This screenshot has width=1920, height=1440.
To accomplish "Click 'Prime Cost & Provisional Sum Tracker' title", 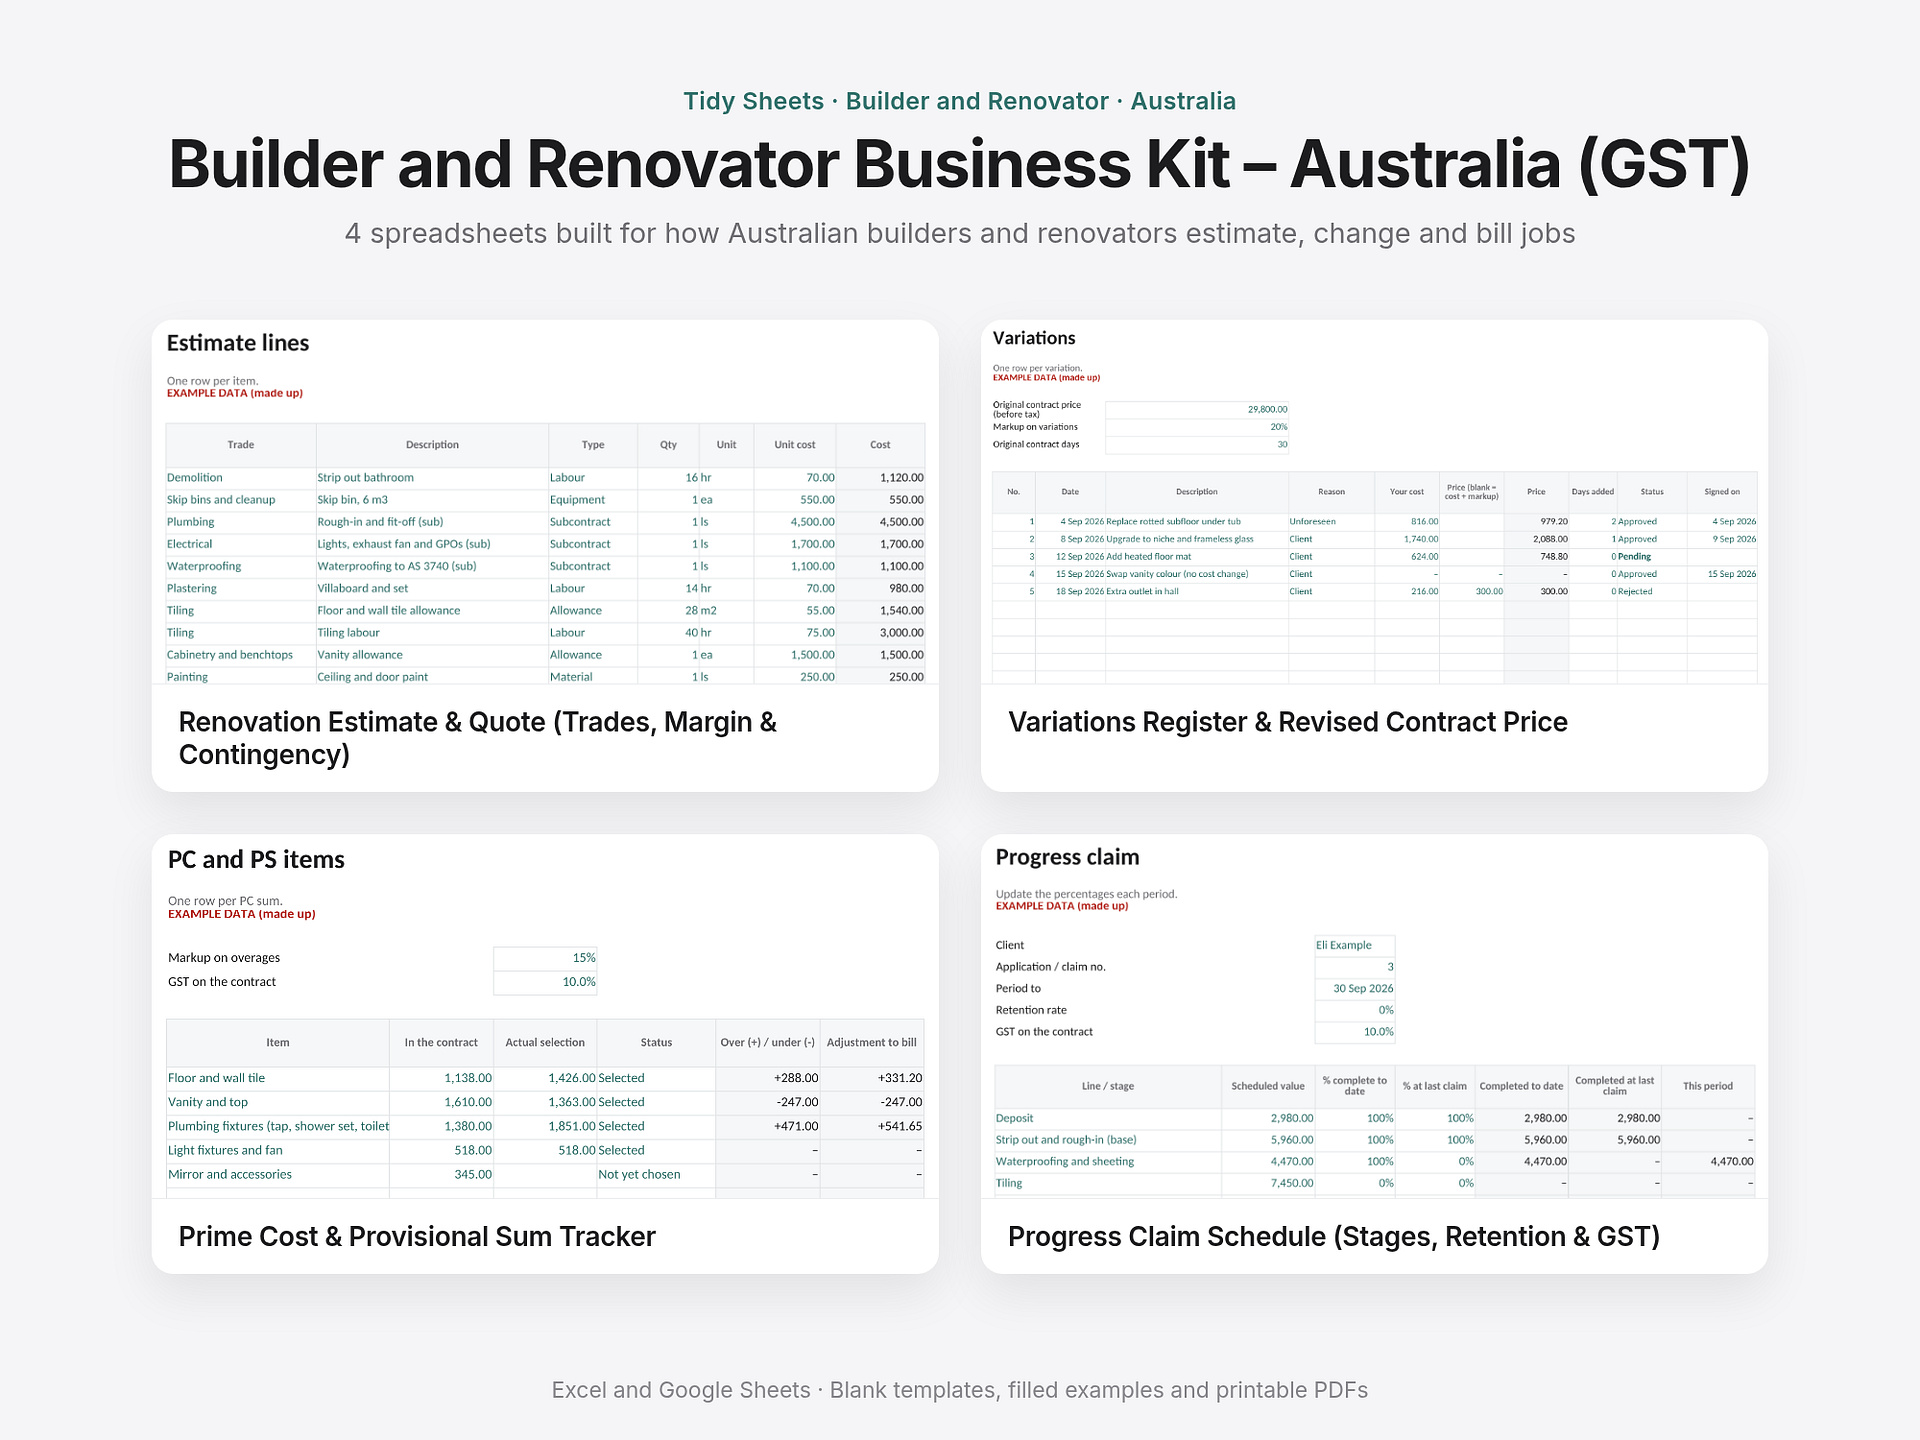I will tap(417, 1237).
